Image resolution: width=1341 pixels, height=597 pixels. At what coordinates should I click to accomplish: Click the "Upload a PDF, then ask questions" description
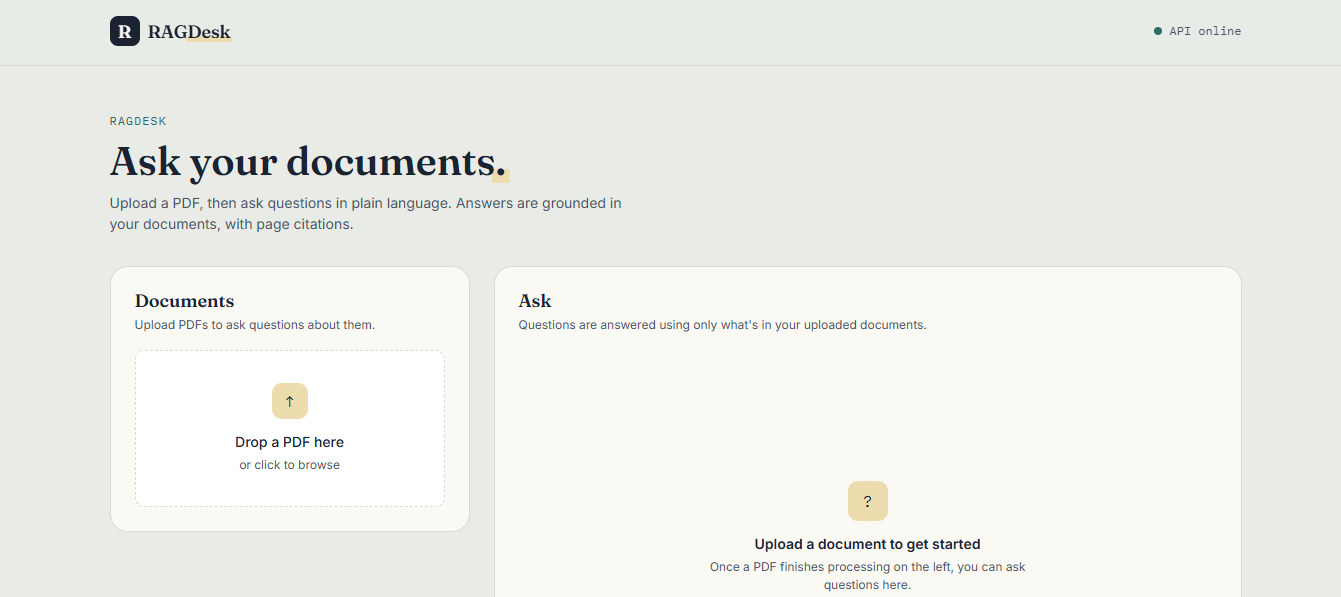click(x=366, y=214)
